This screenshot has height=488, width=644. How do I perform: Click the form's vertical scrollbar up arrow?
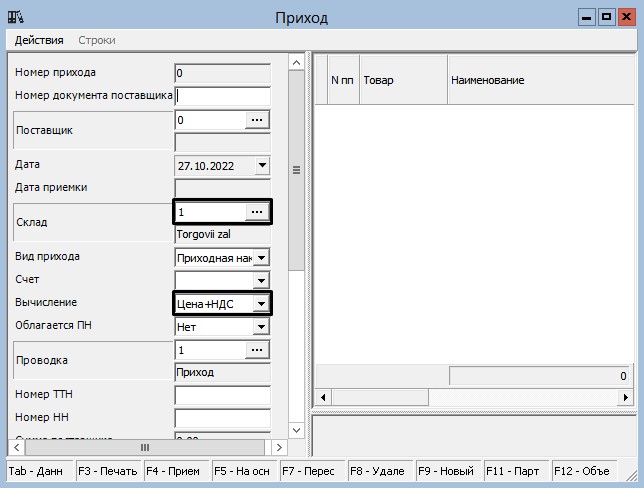click(x=296, y=63)
